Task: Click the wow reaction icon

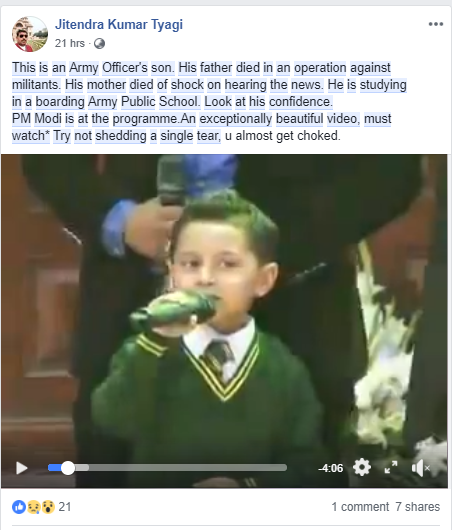Action: [48, 507]
